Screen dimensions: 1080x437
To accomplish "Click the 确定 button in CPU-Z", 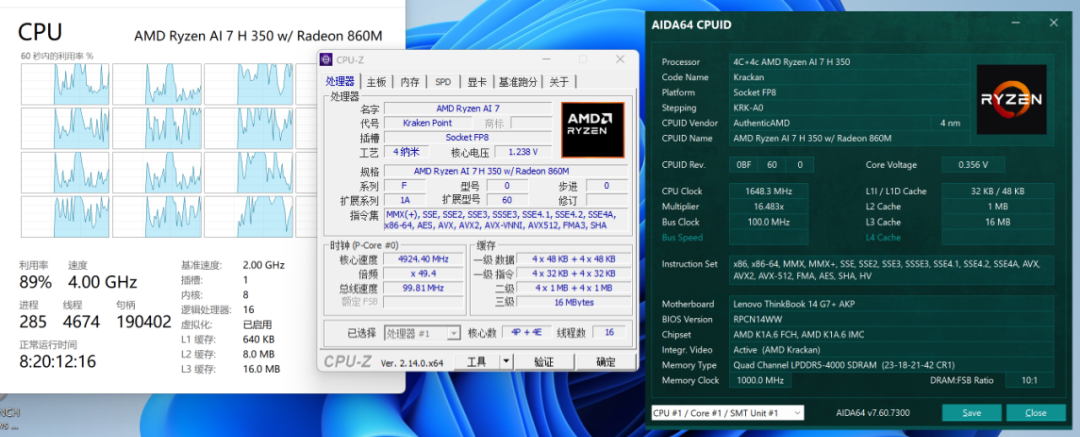I will click(605, 362).
